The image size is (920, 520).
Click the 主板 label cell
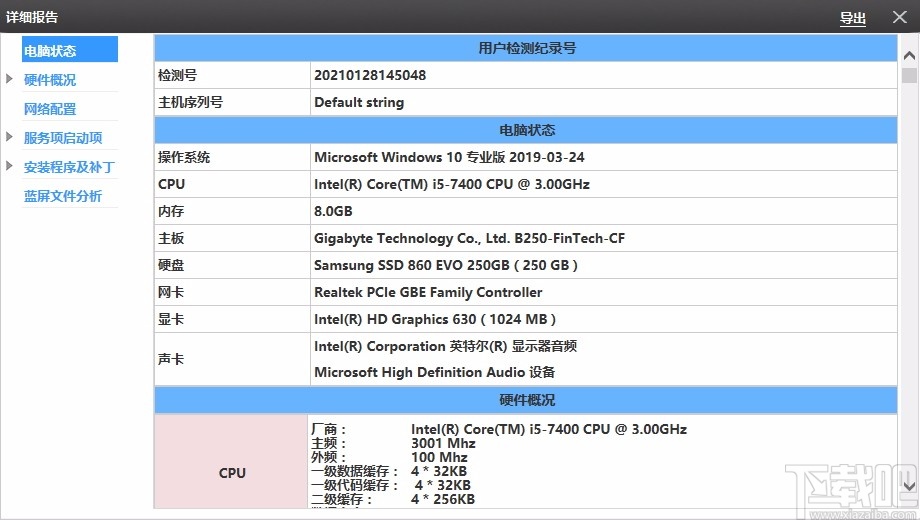(232, 238)
